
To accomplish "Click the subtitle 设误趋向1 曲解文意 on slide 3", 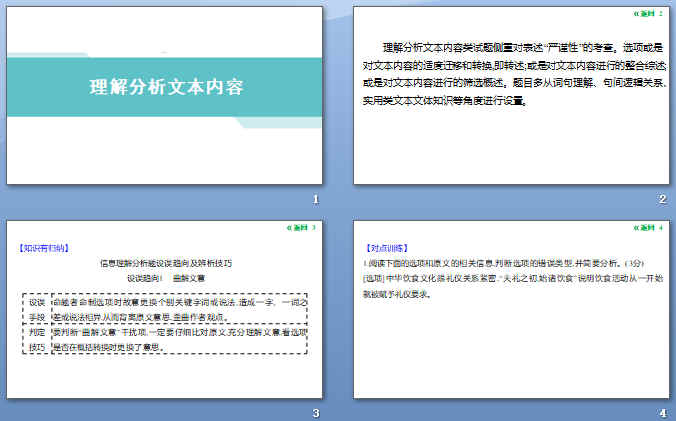I will [165, 278].
